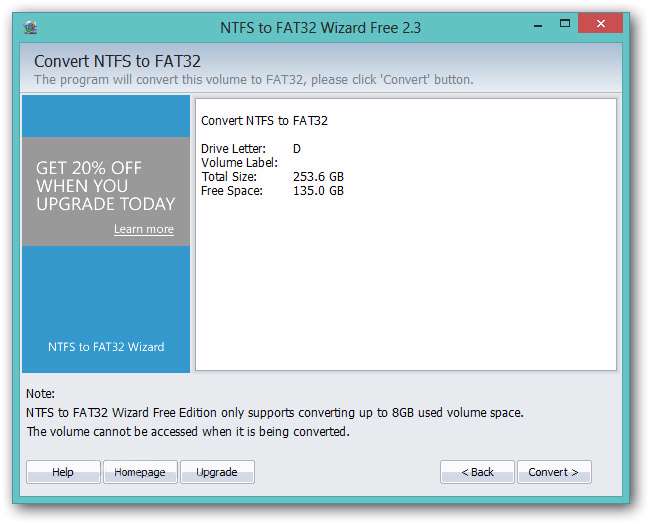Click the 8GB limit note text
650x524 pixels.
(x=274, y=412)
